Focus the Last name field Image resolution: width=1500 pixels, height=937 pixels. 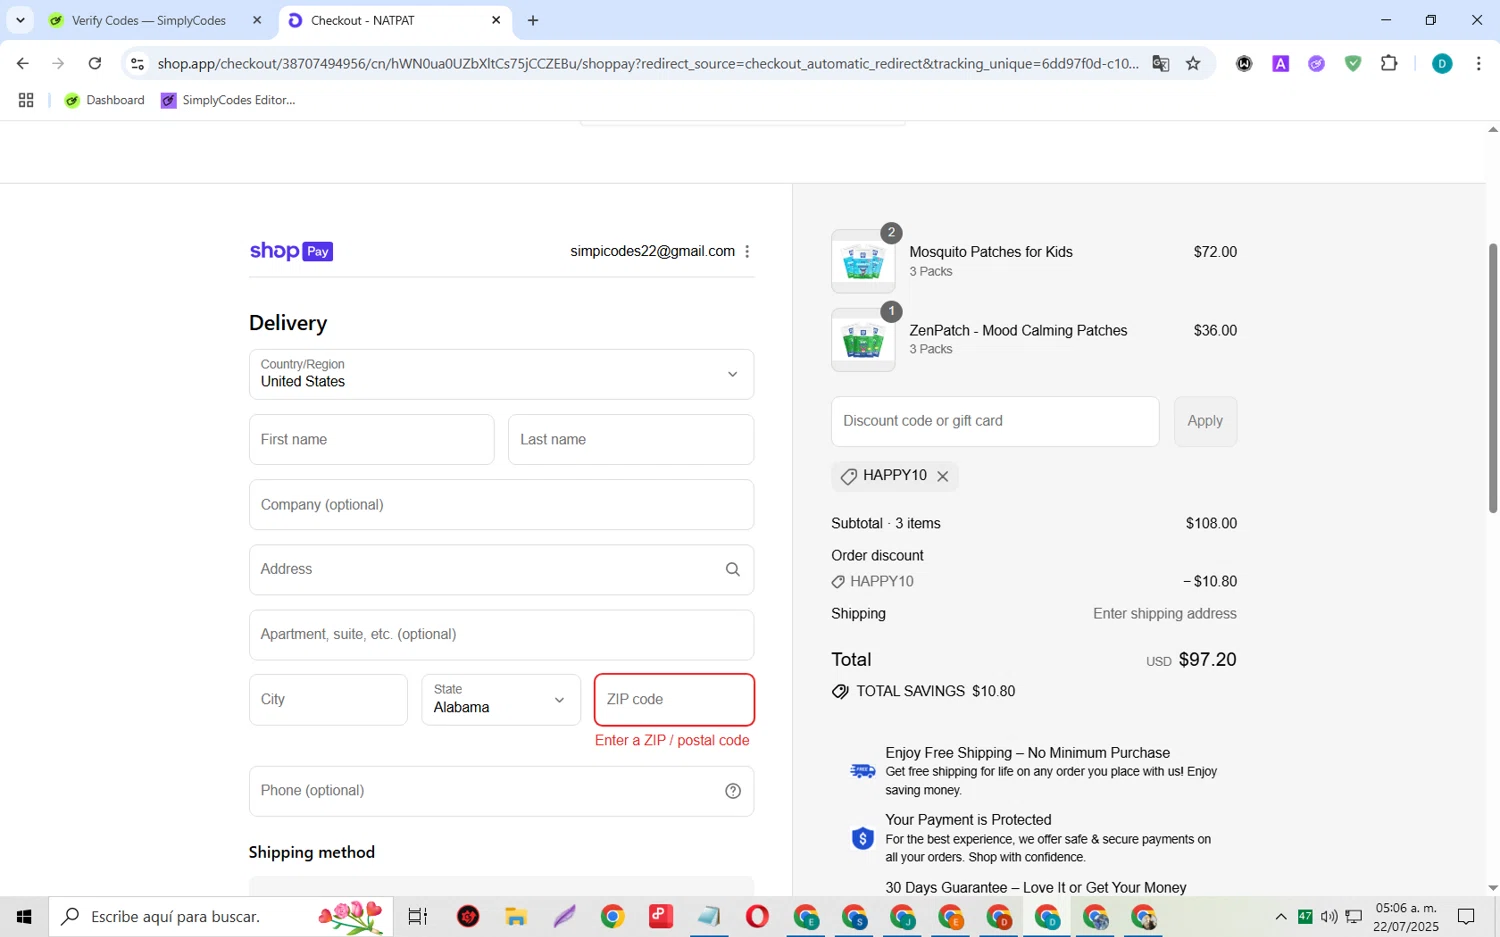(631, 440)
